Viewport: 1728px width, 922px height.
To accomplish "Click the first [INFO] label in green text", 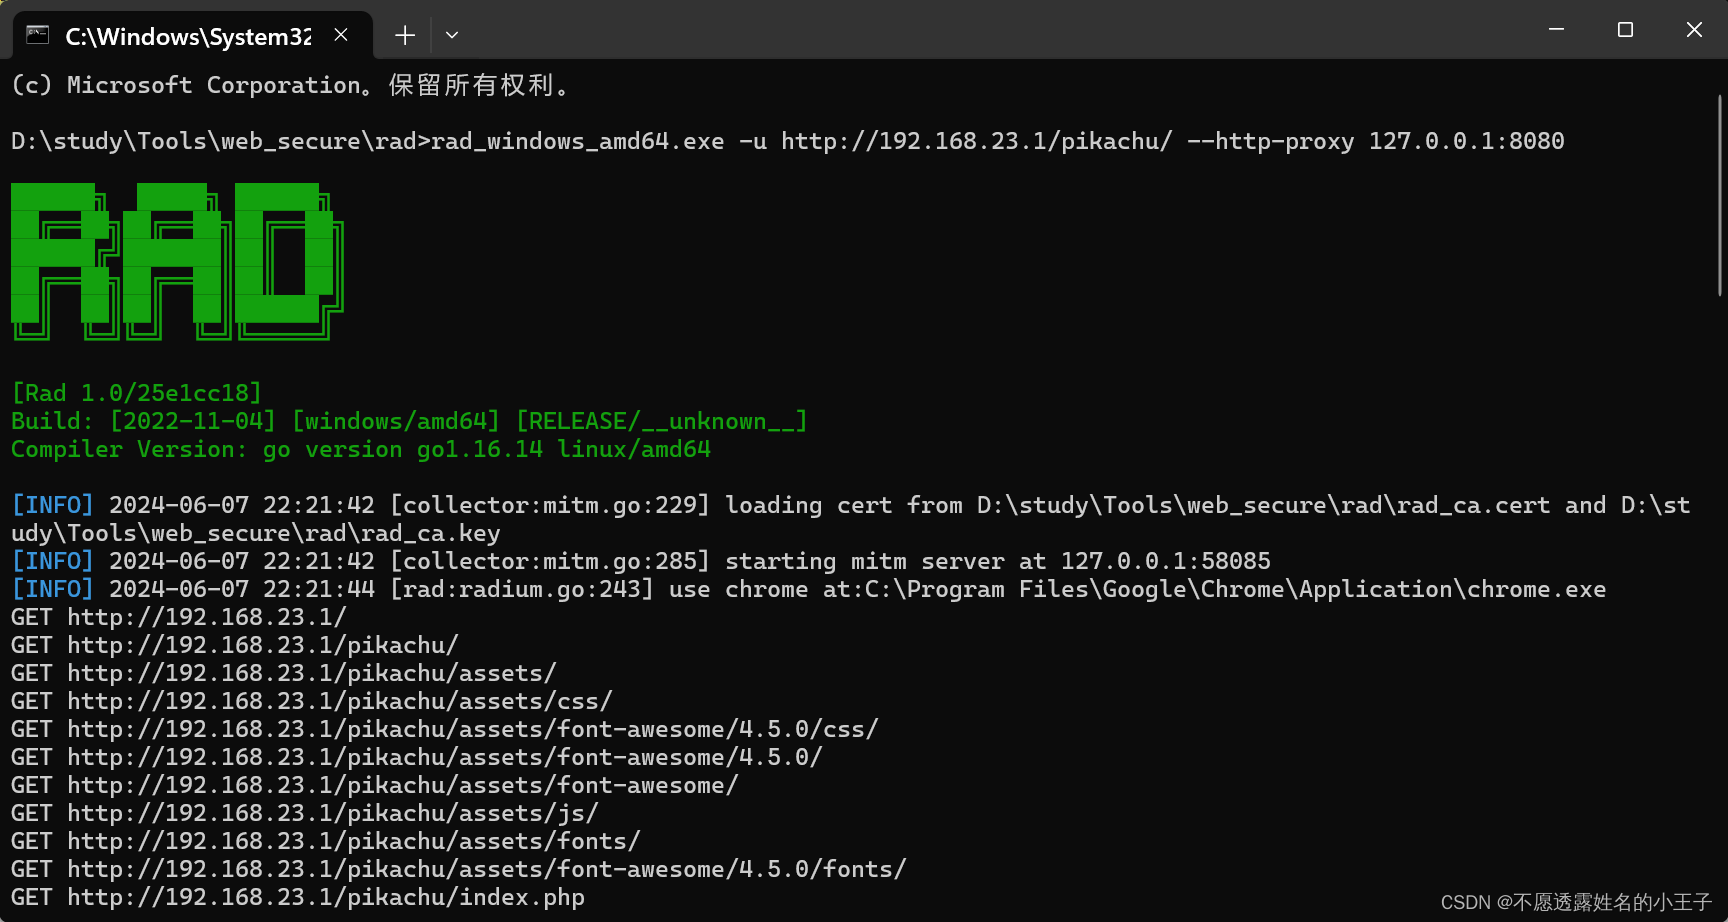I will pyautogui.click(x=52, y=505).
